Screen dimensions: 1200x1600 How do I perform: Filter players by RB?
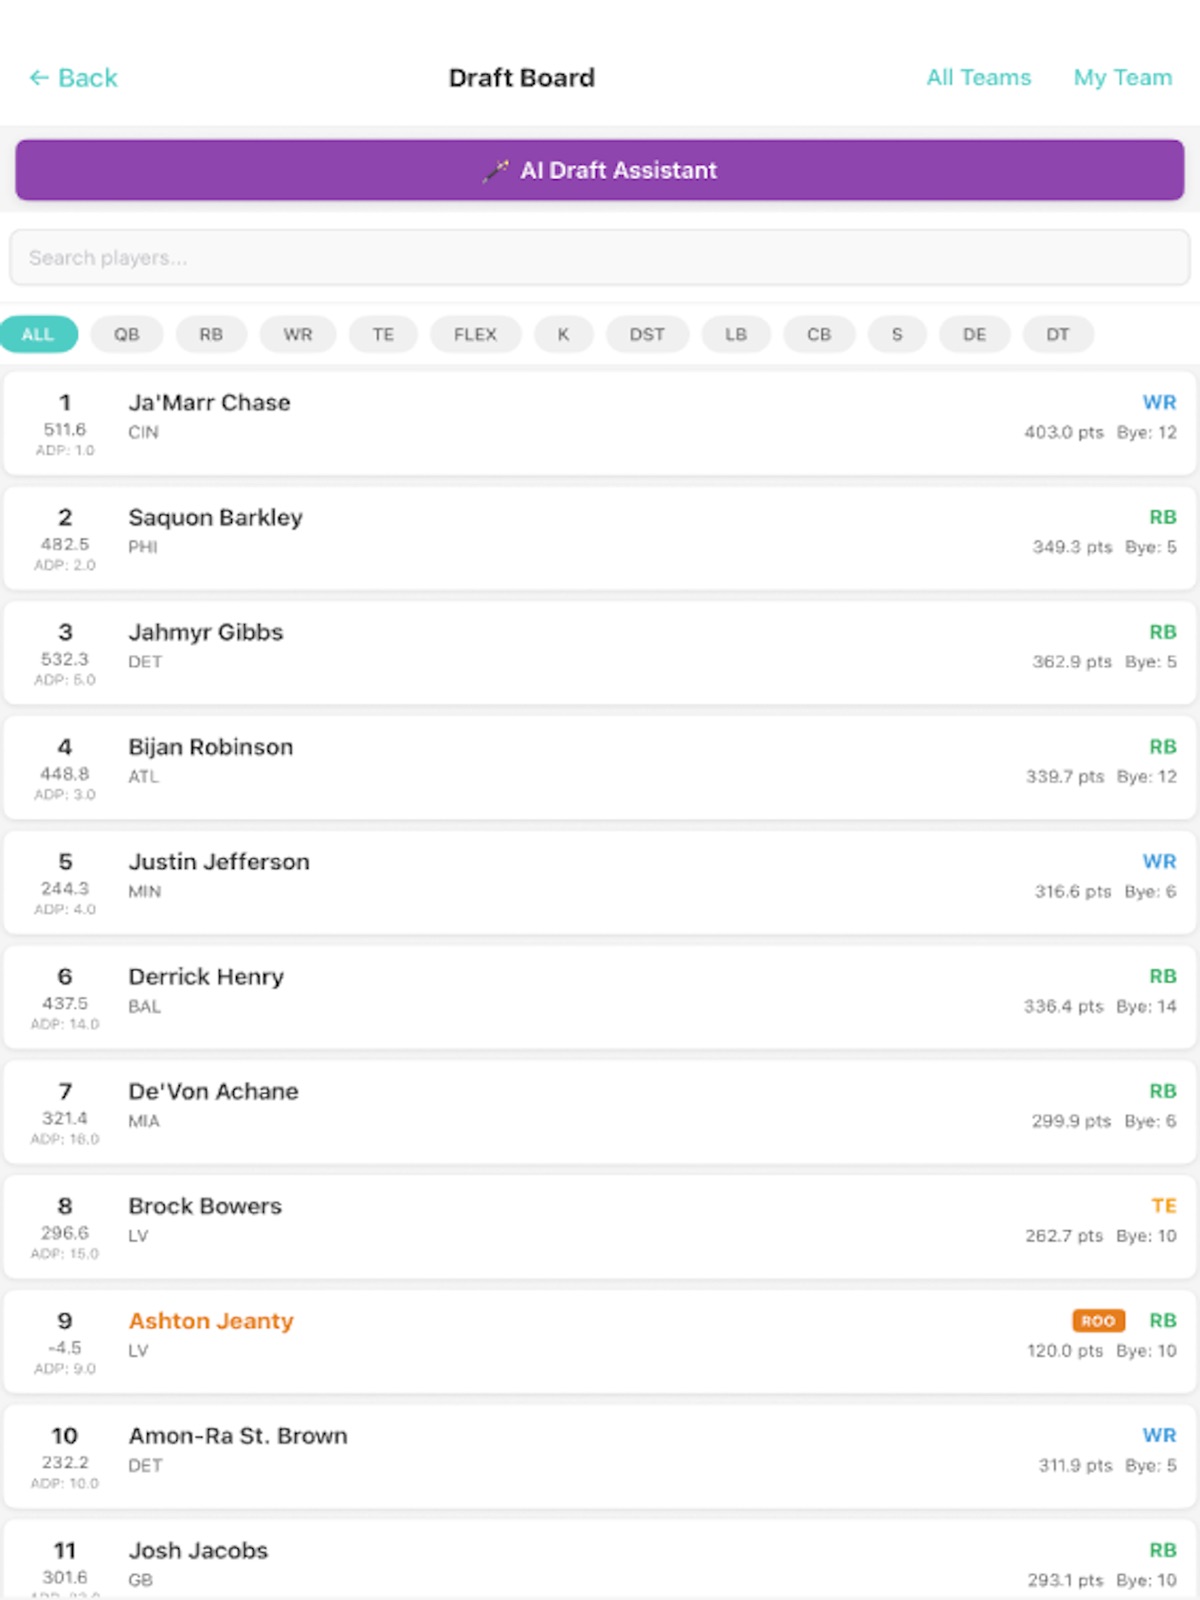click(211, 334)
